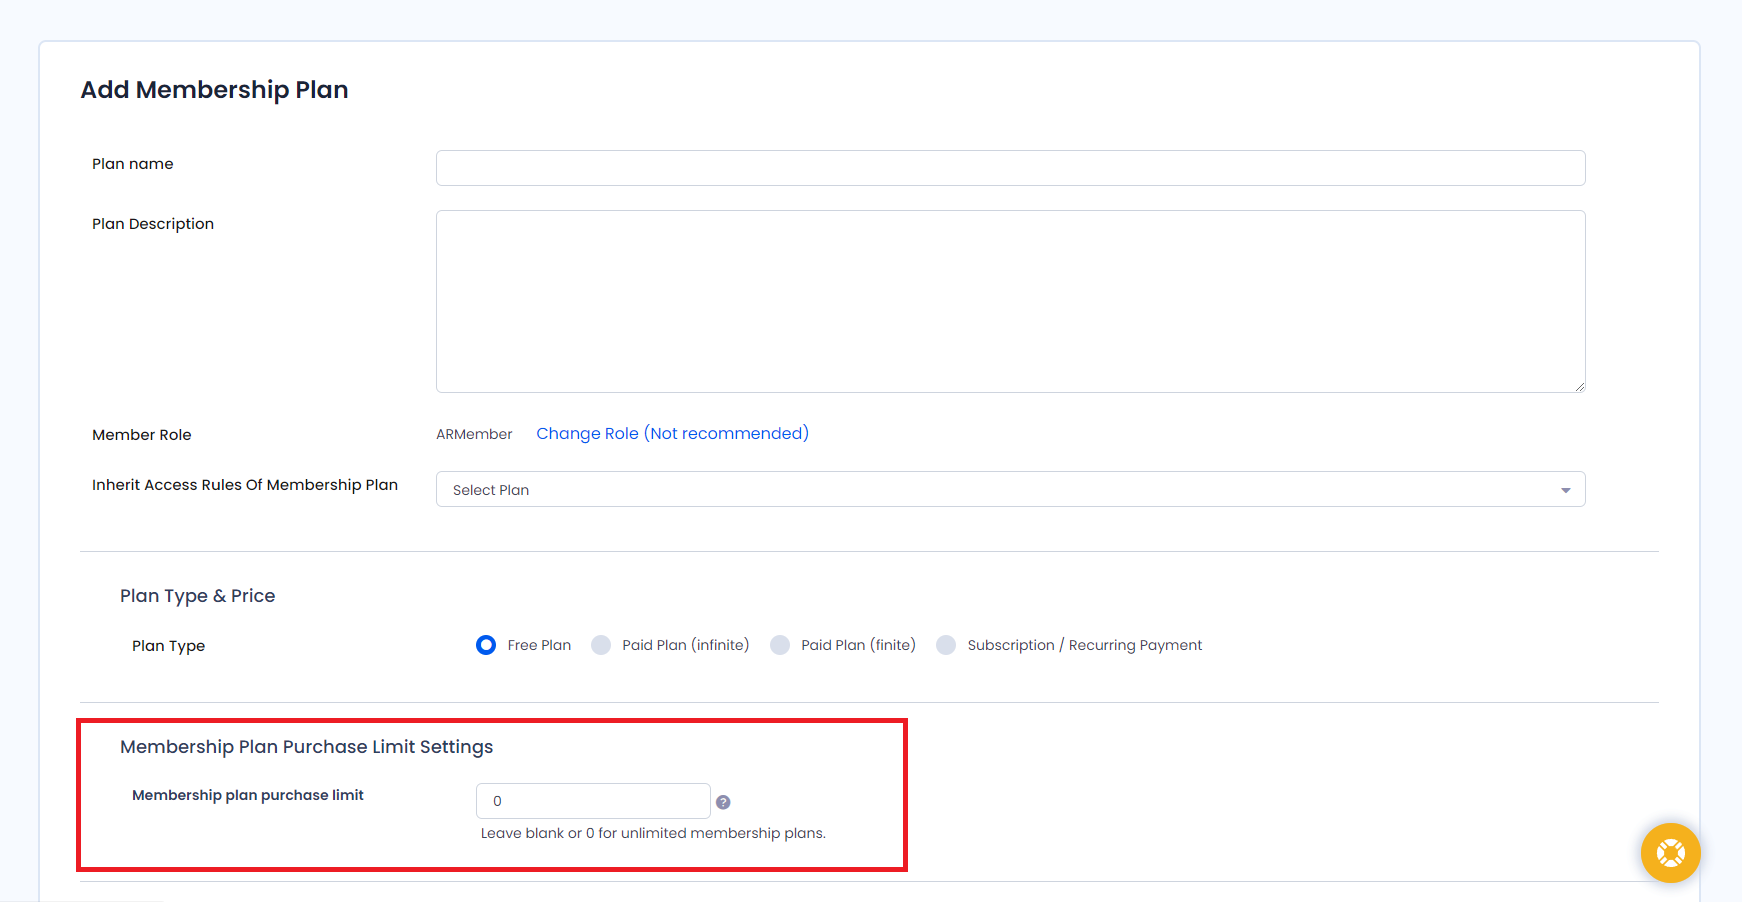Click the ARMember role text
This screenshot has height=902, width=1742.
click(474, 434)
